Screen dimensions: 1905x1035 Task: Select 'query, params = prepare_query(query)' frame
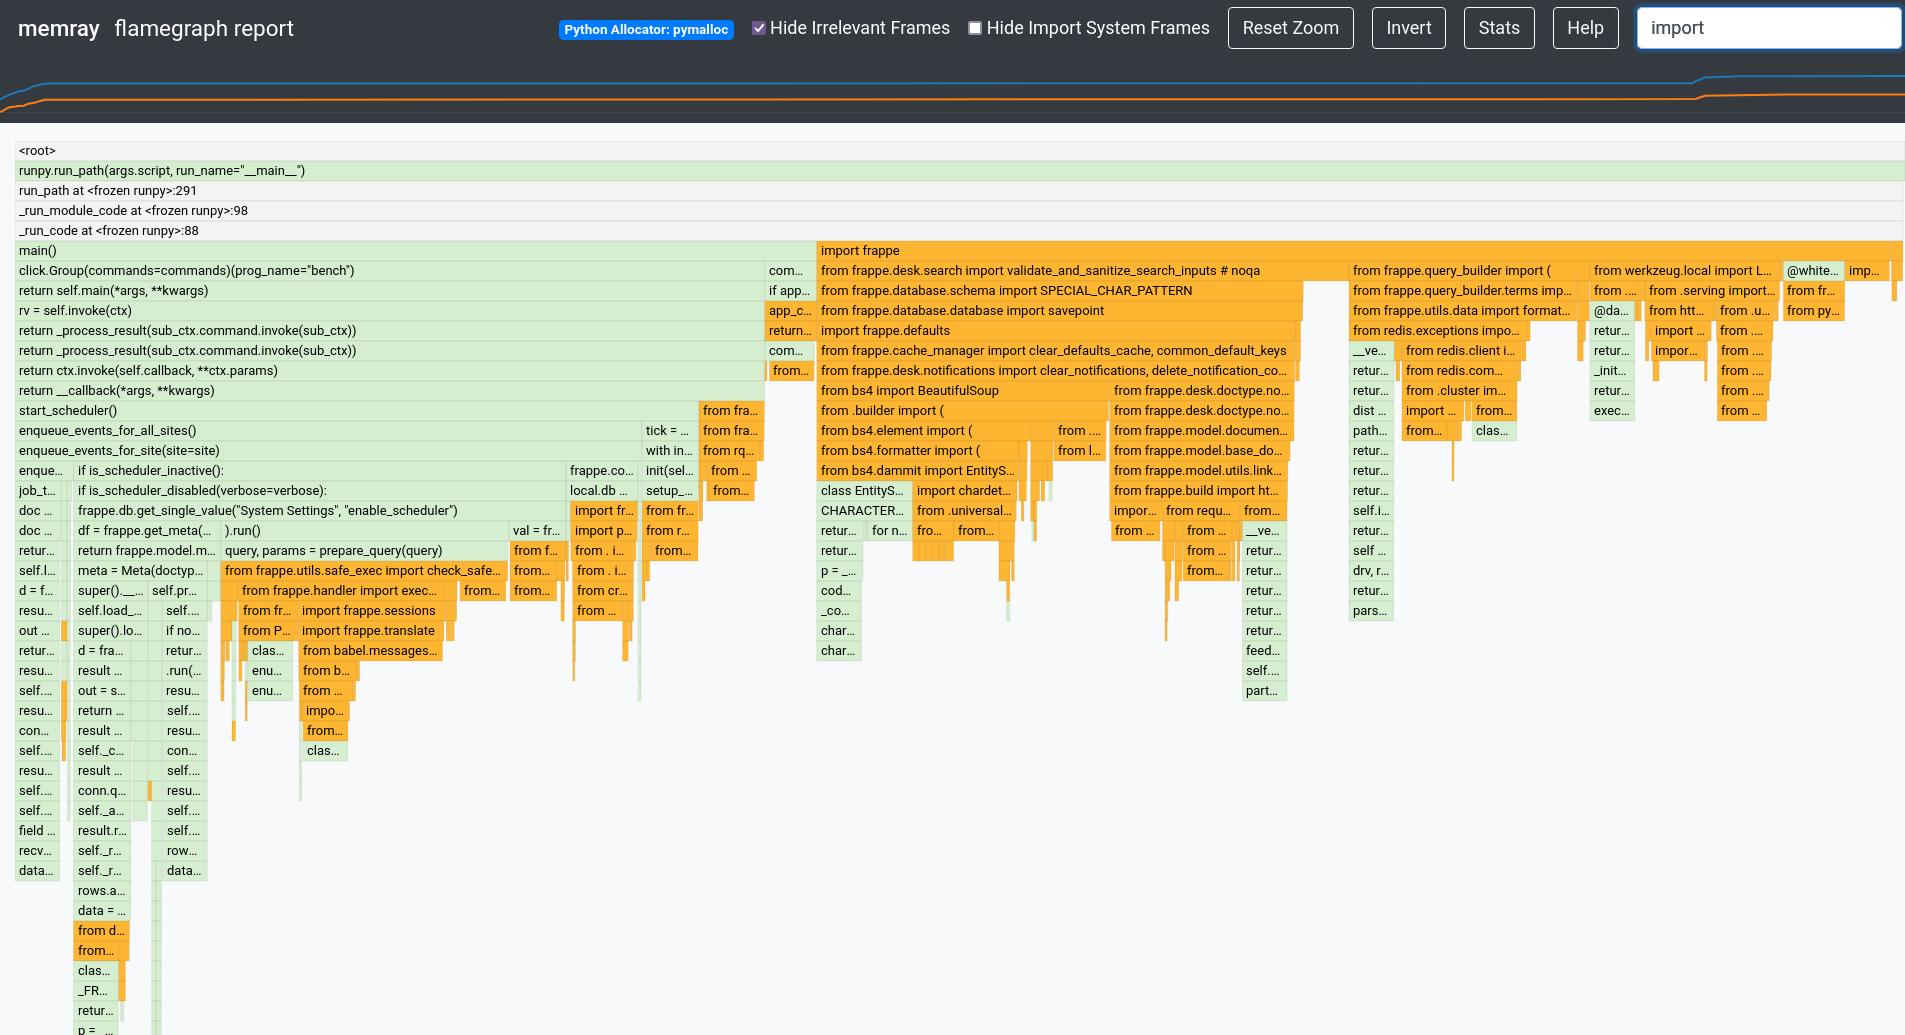(x=365, y=551)
